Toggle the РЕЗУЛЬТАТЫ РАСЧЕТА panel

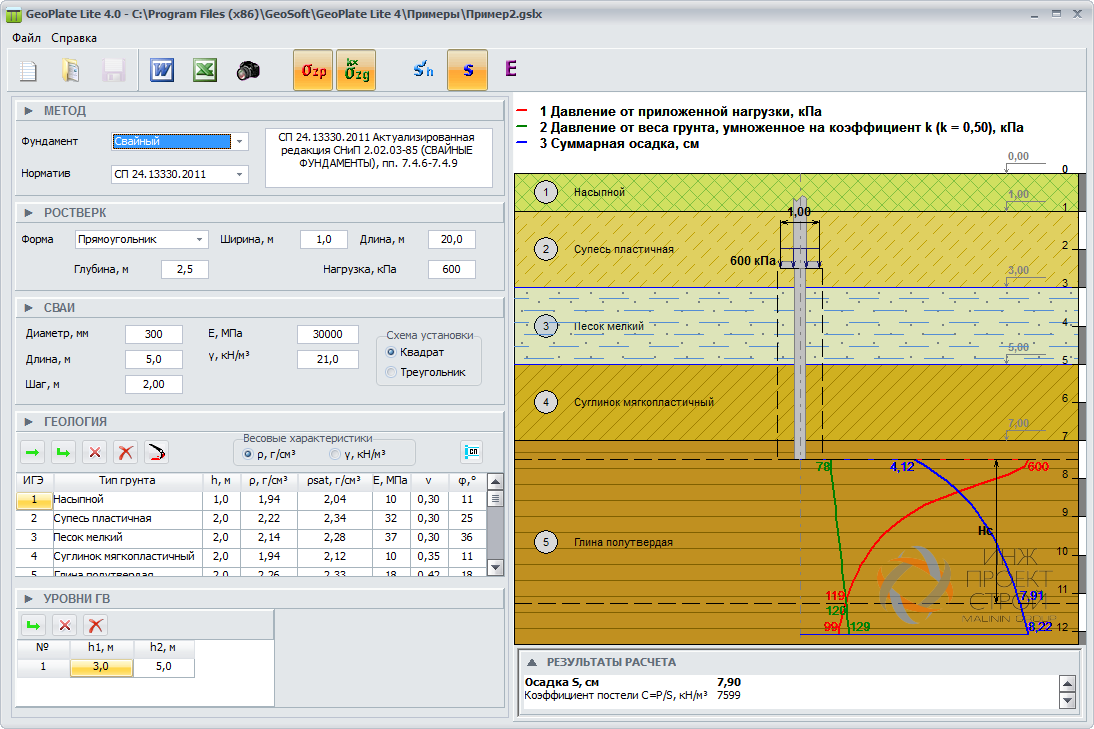(532, 662)
